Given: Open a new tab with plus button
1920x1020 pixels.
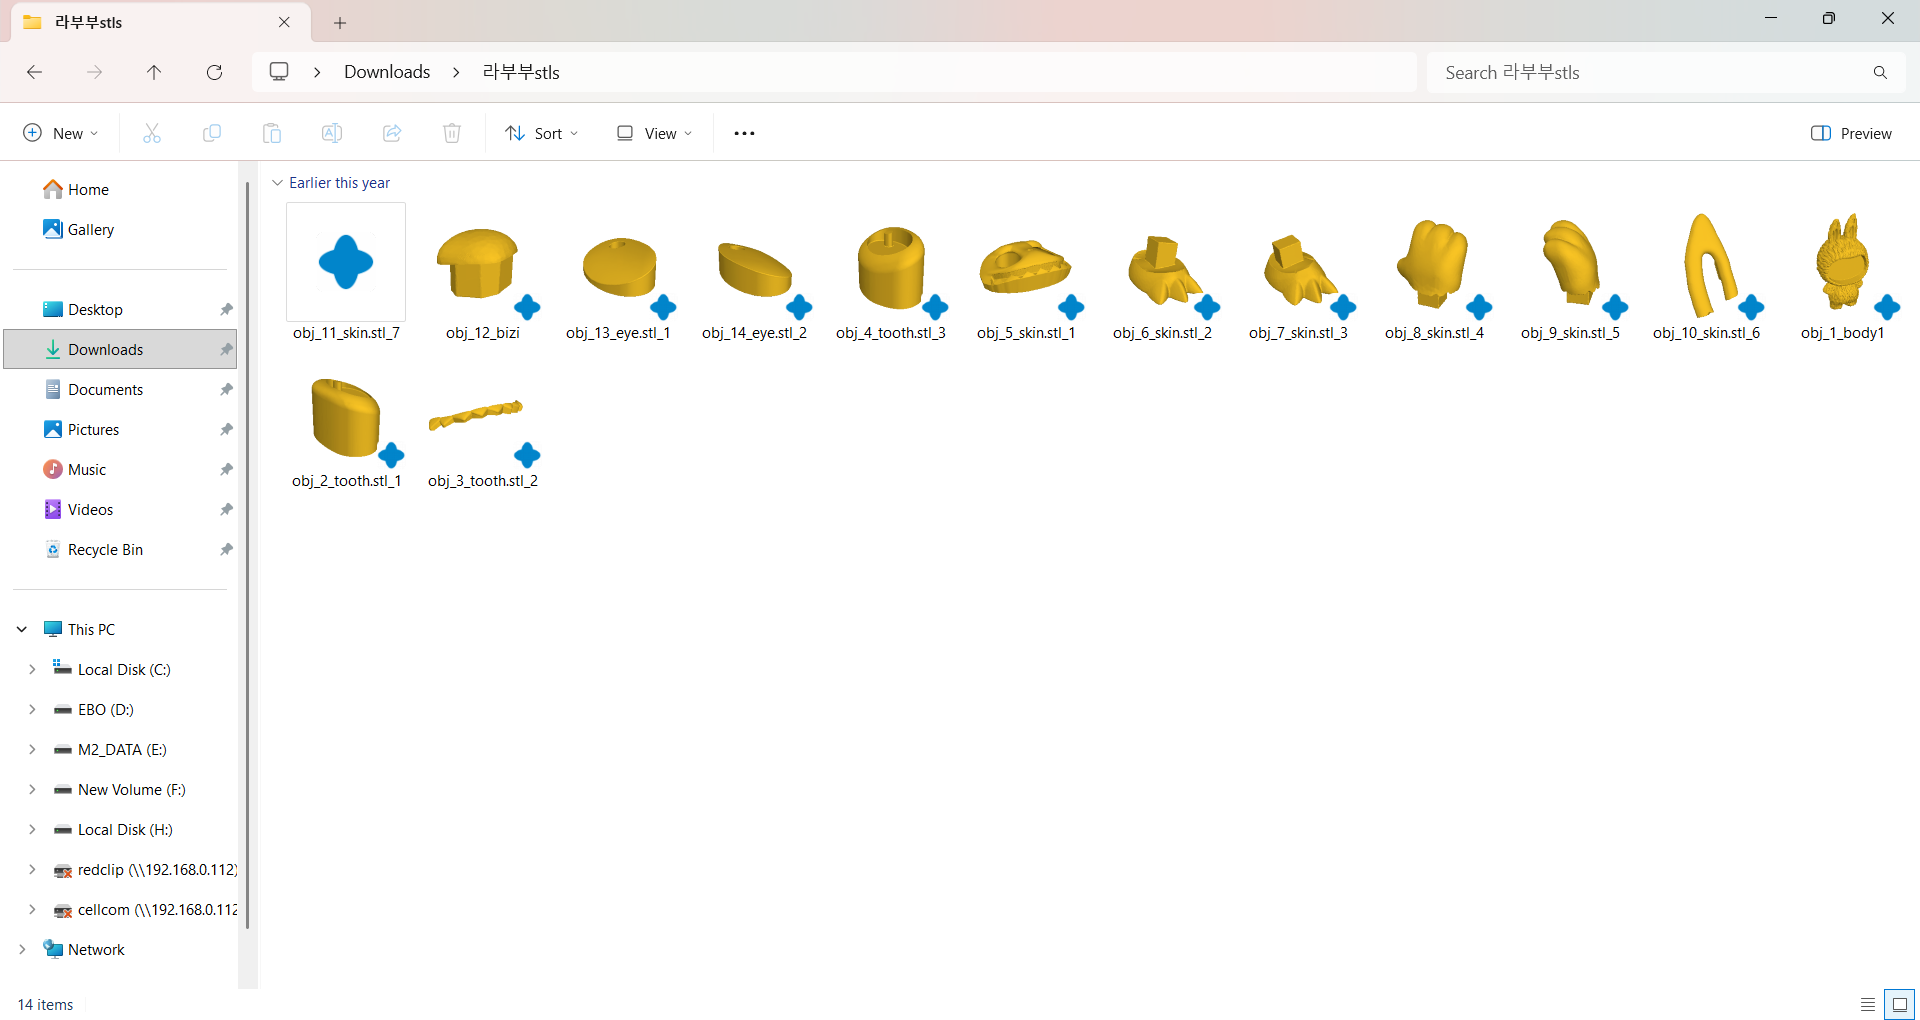Looking at the screenshot, I should click(x=340, y=22).
